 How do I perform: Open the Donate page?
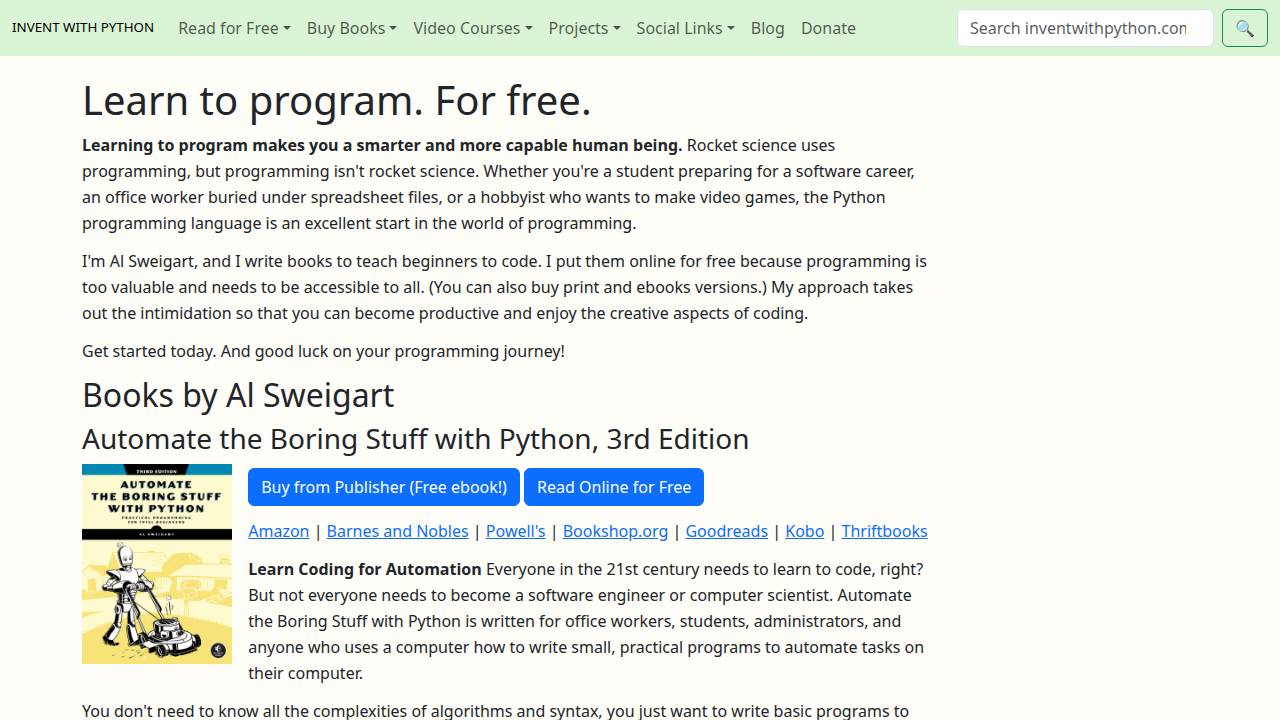(828, 28)
